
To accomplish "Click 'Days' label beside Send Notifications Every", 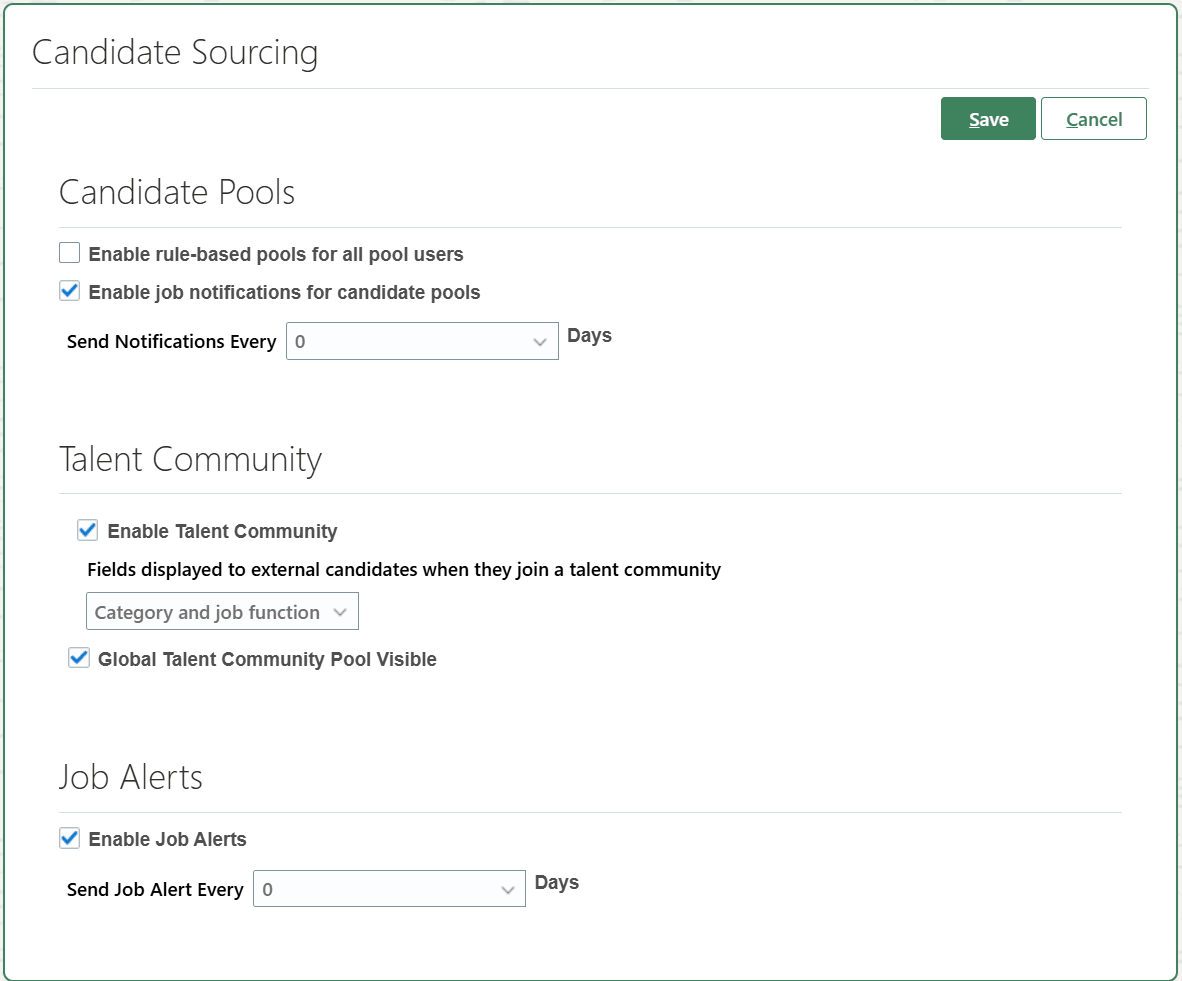I will 589,336.
